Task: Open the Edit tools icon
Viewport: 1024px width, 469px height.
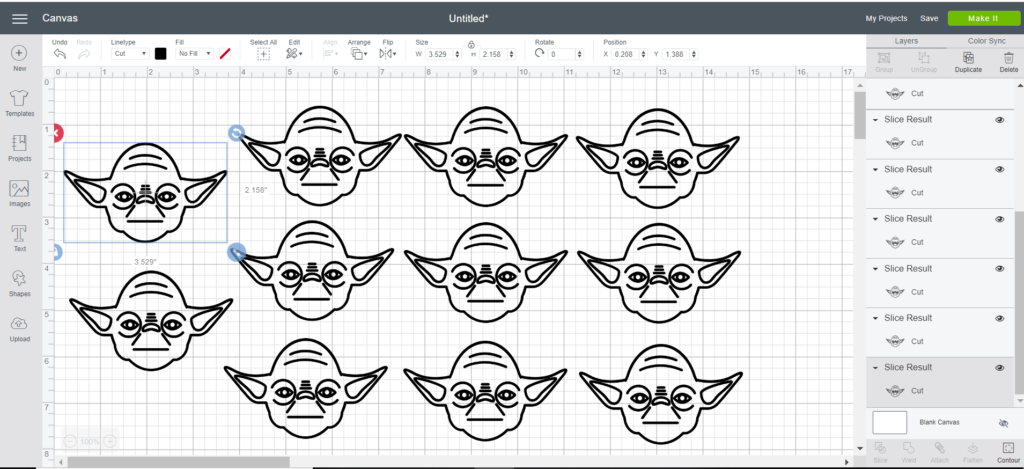Action: [x=294, y=54]
